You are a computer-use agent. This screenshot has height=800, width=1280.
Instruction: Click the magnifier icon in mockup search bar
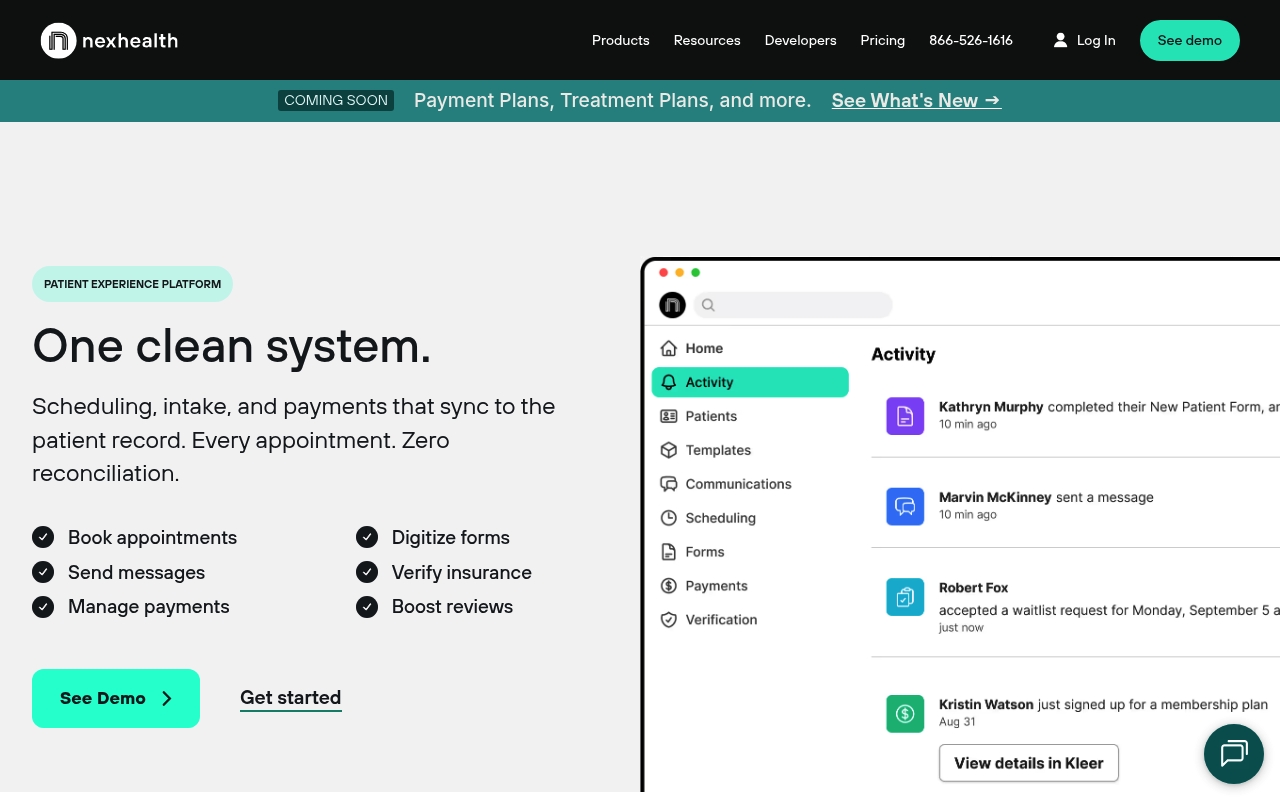pos(708,305)
